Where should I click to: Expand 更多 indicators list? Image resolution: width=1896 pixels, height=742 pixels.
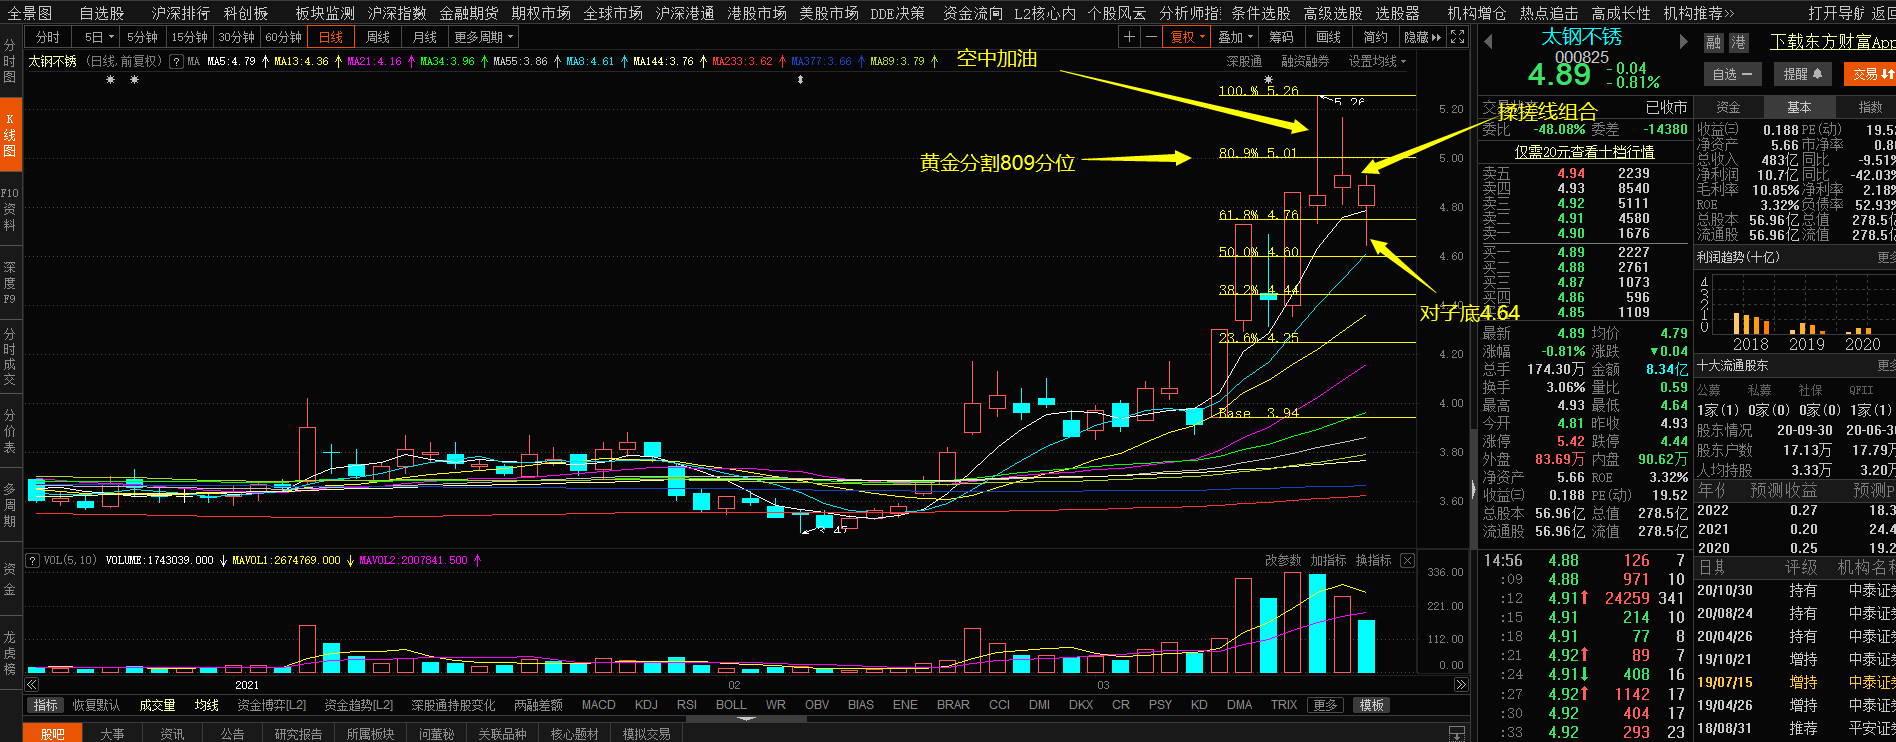coord(1325,705)
